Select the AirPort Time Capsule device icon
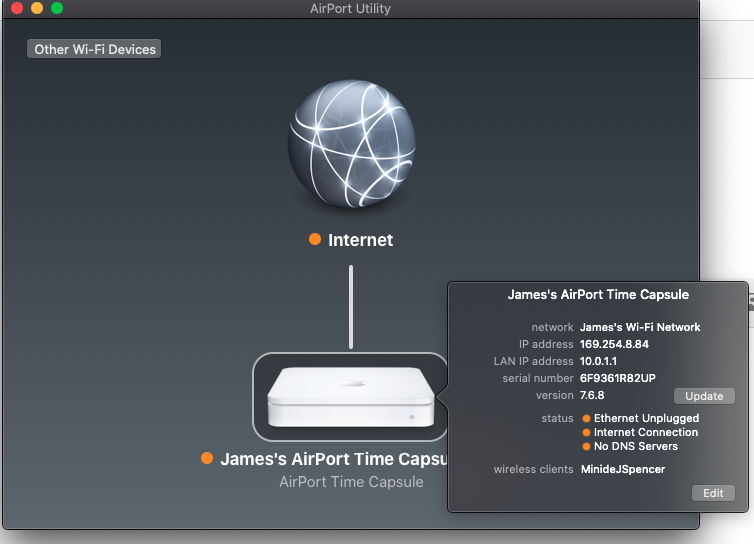 point(351,397)
